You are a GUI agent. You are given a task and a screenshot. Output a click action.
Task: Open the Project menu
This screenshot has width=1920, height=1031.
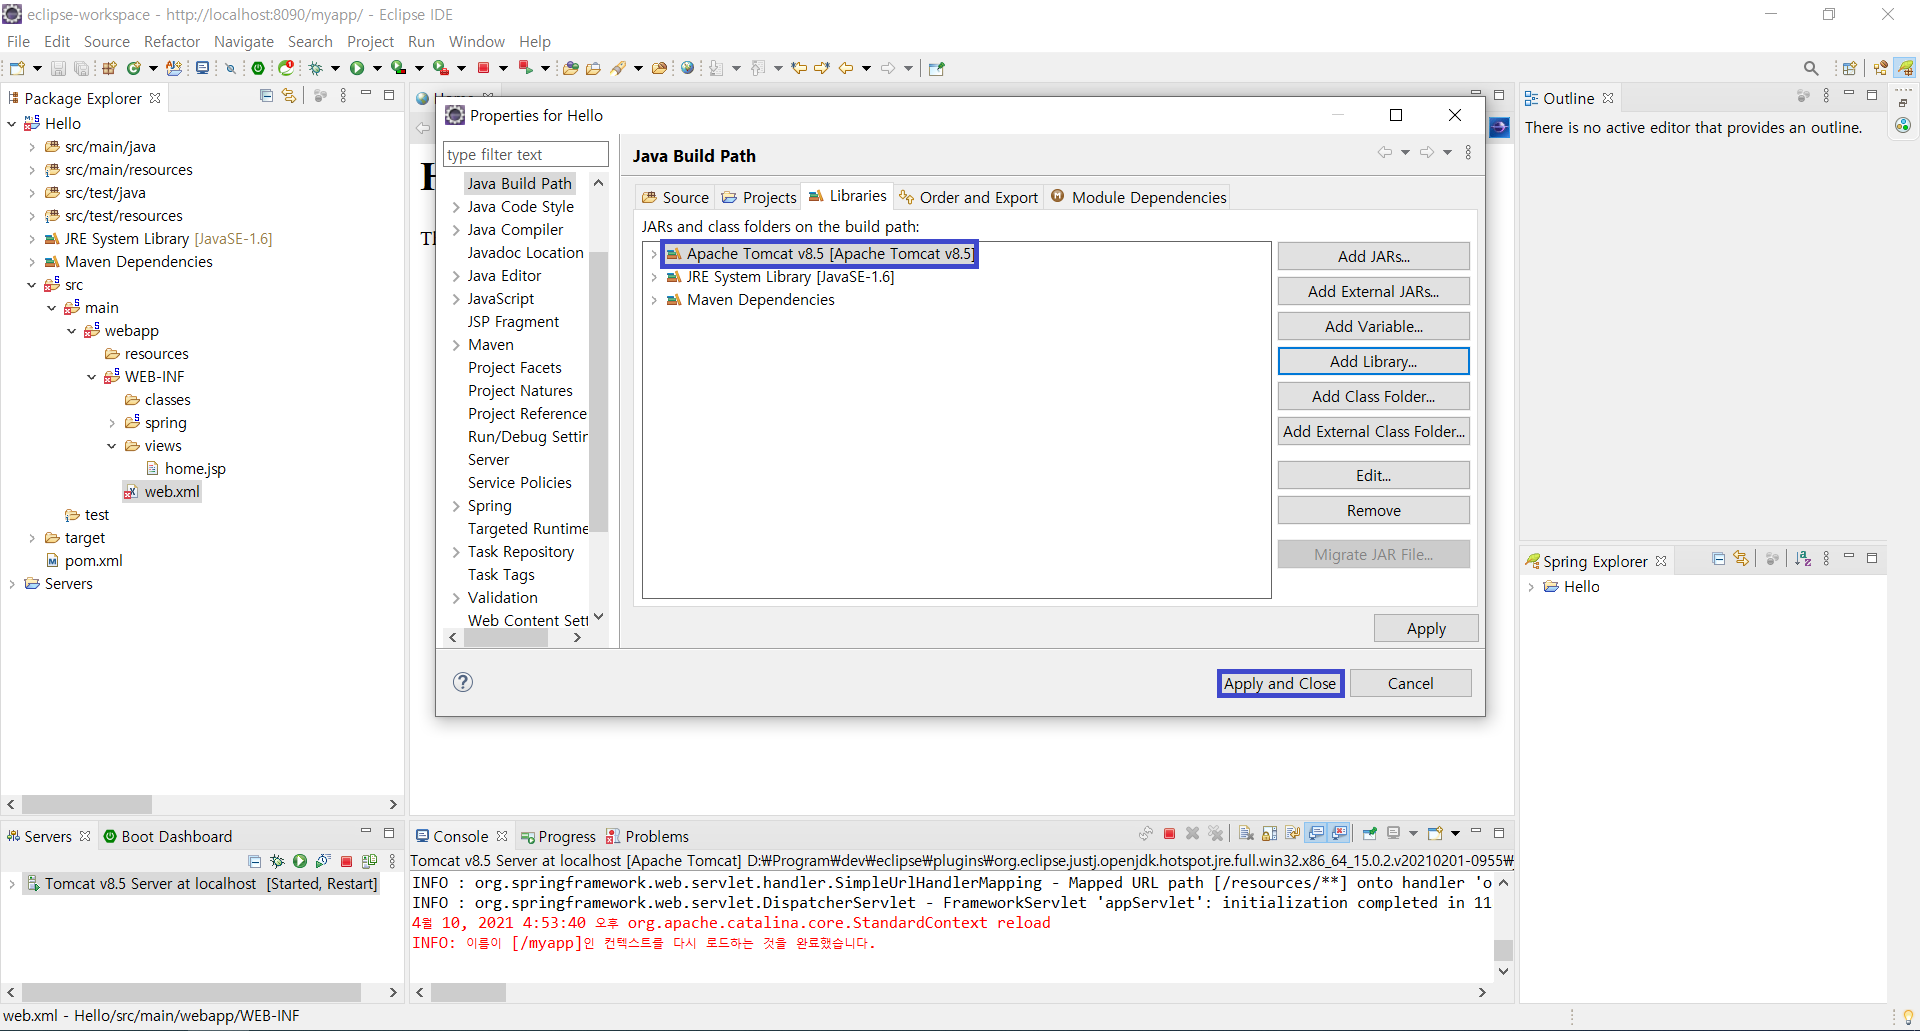(x=370, y=41)
